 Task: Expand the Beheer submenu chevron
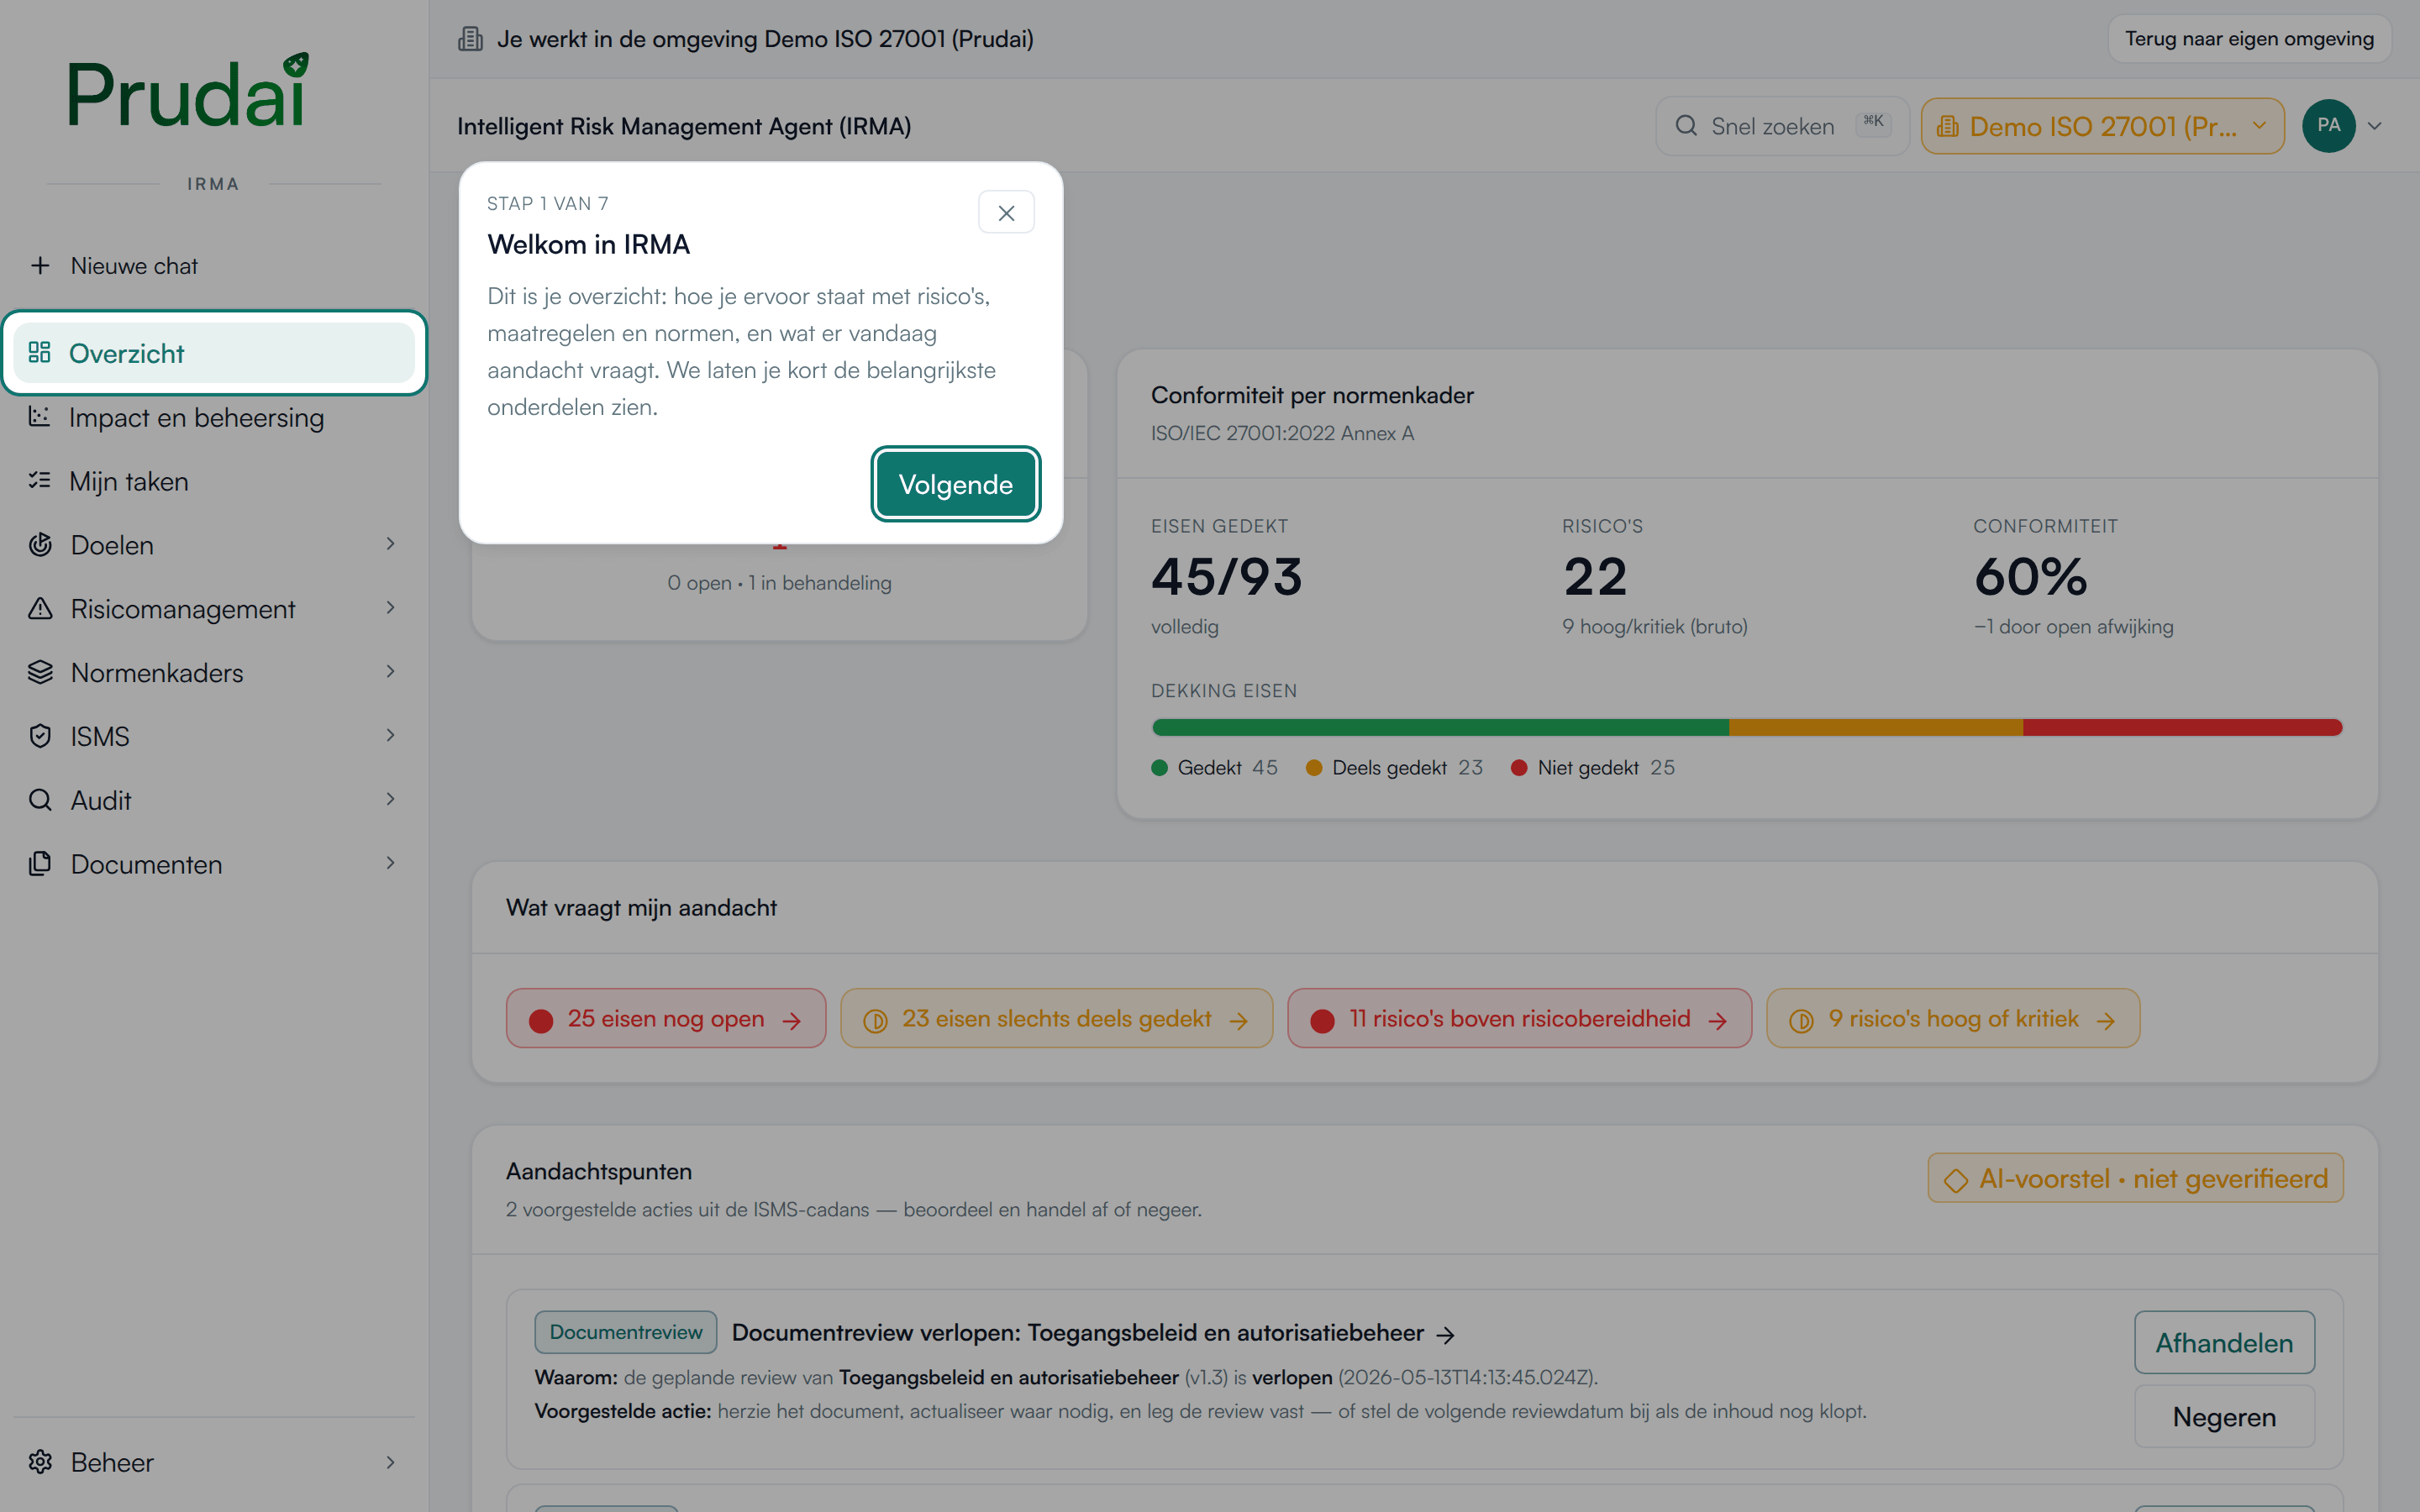pyautogui.click(x=391, y=1462)
